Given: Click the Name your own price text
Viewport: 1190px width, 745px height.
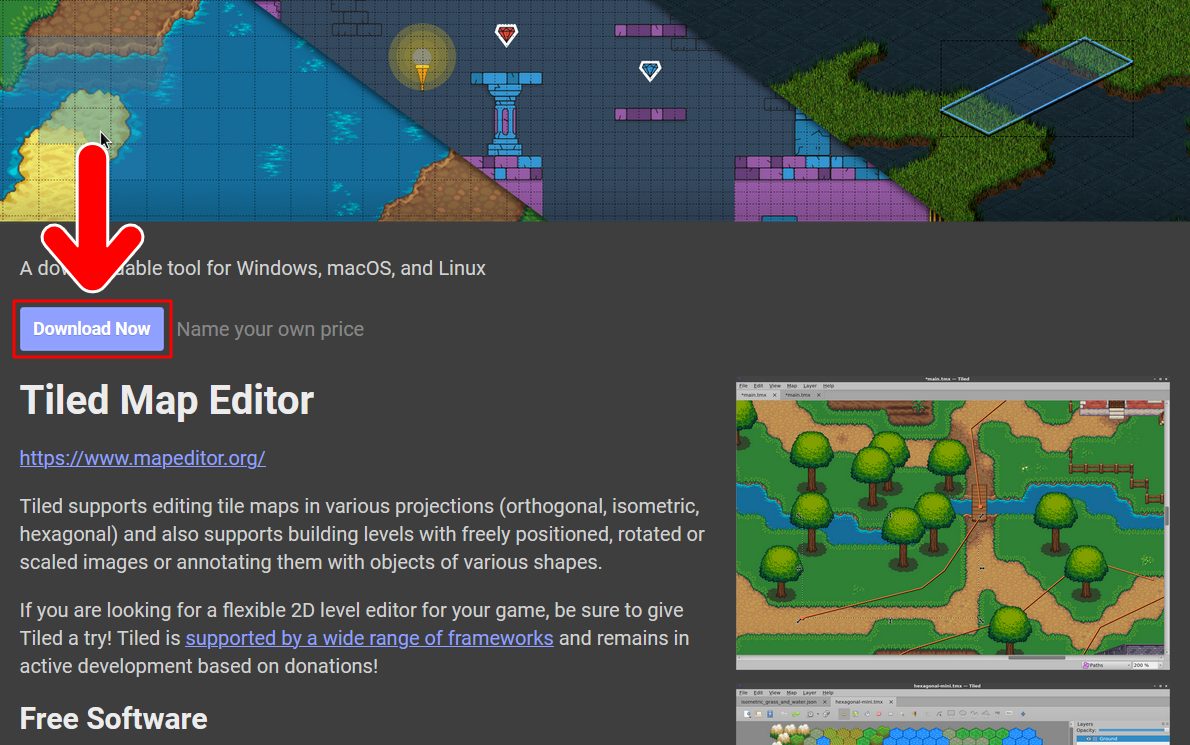Looking at the screenshot, I should coord(269,328).
